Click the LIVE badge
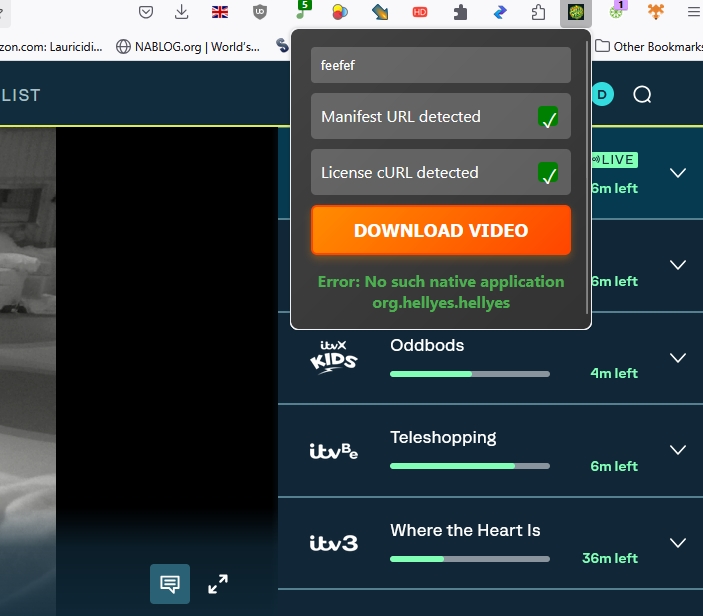Viewport: 703px width, 616px height. tap(614, 160)
